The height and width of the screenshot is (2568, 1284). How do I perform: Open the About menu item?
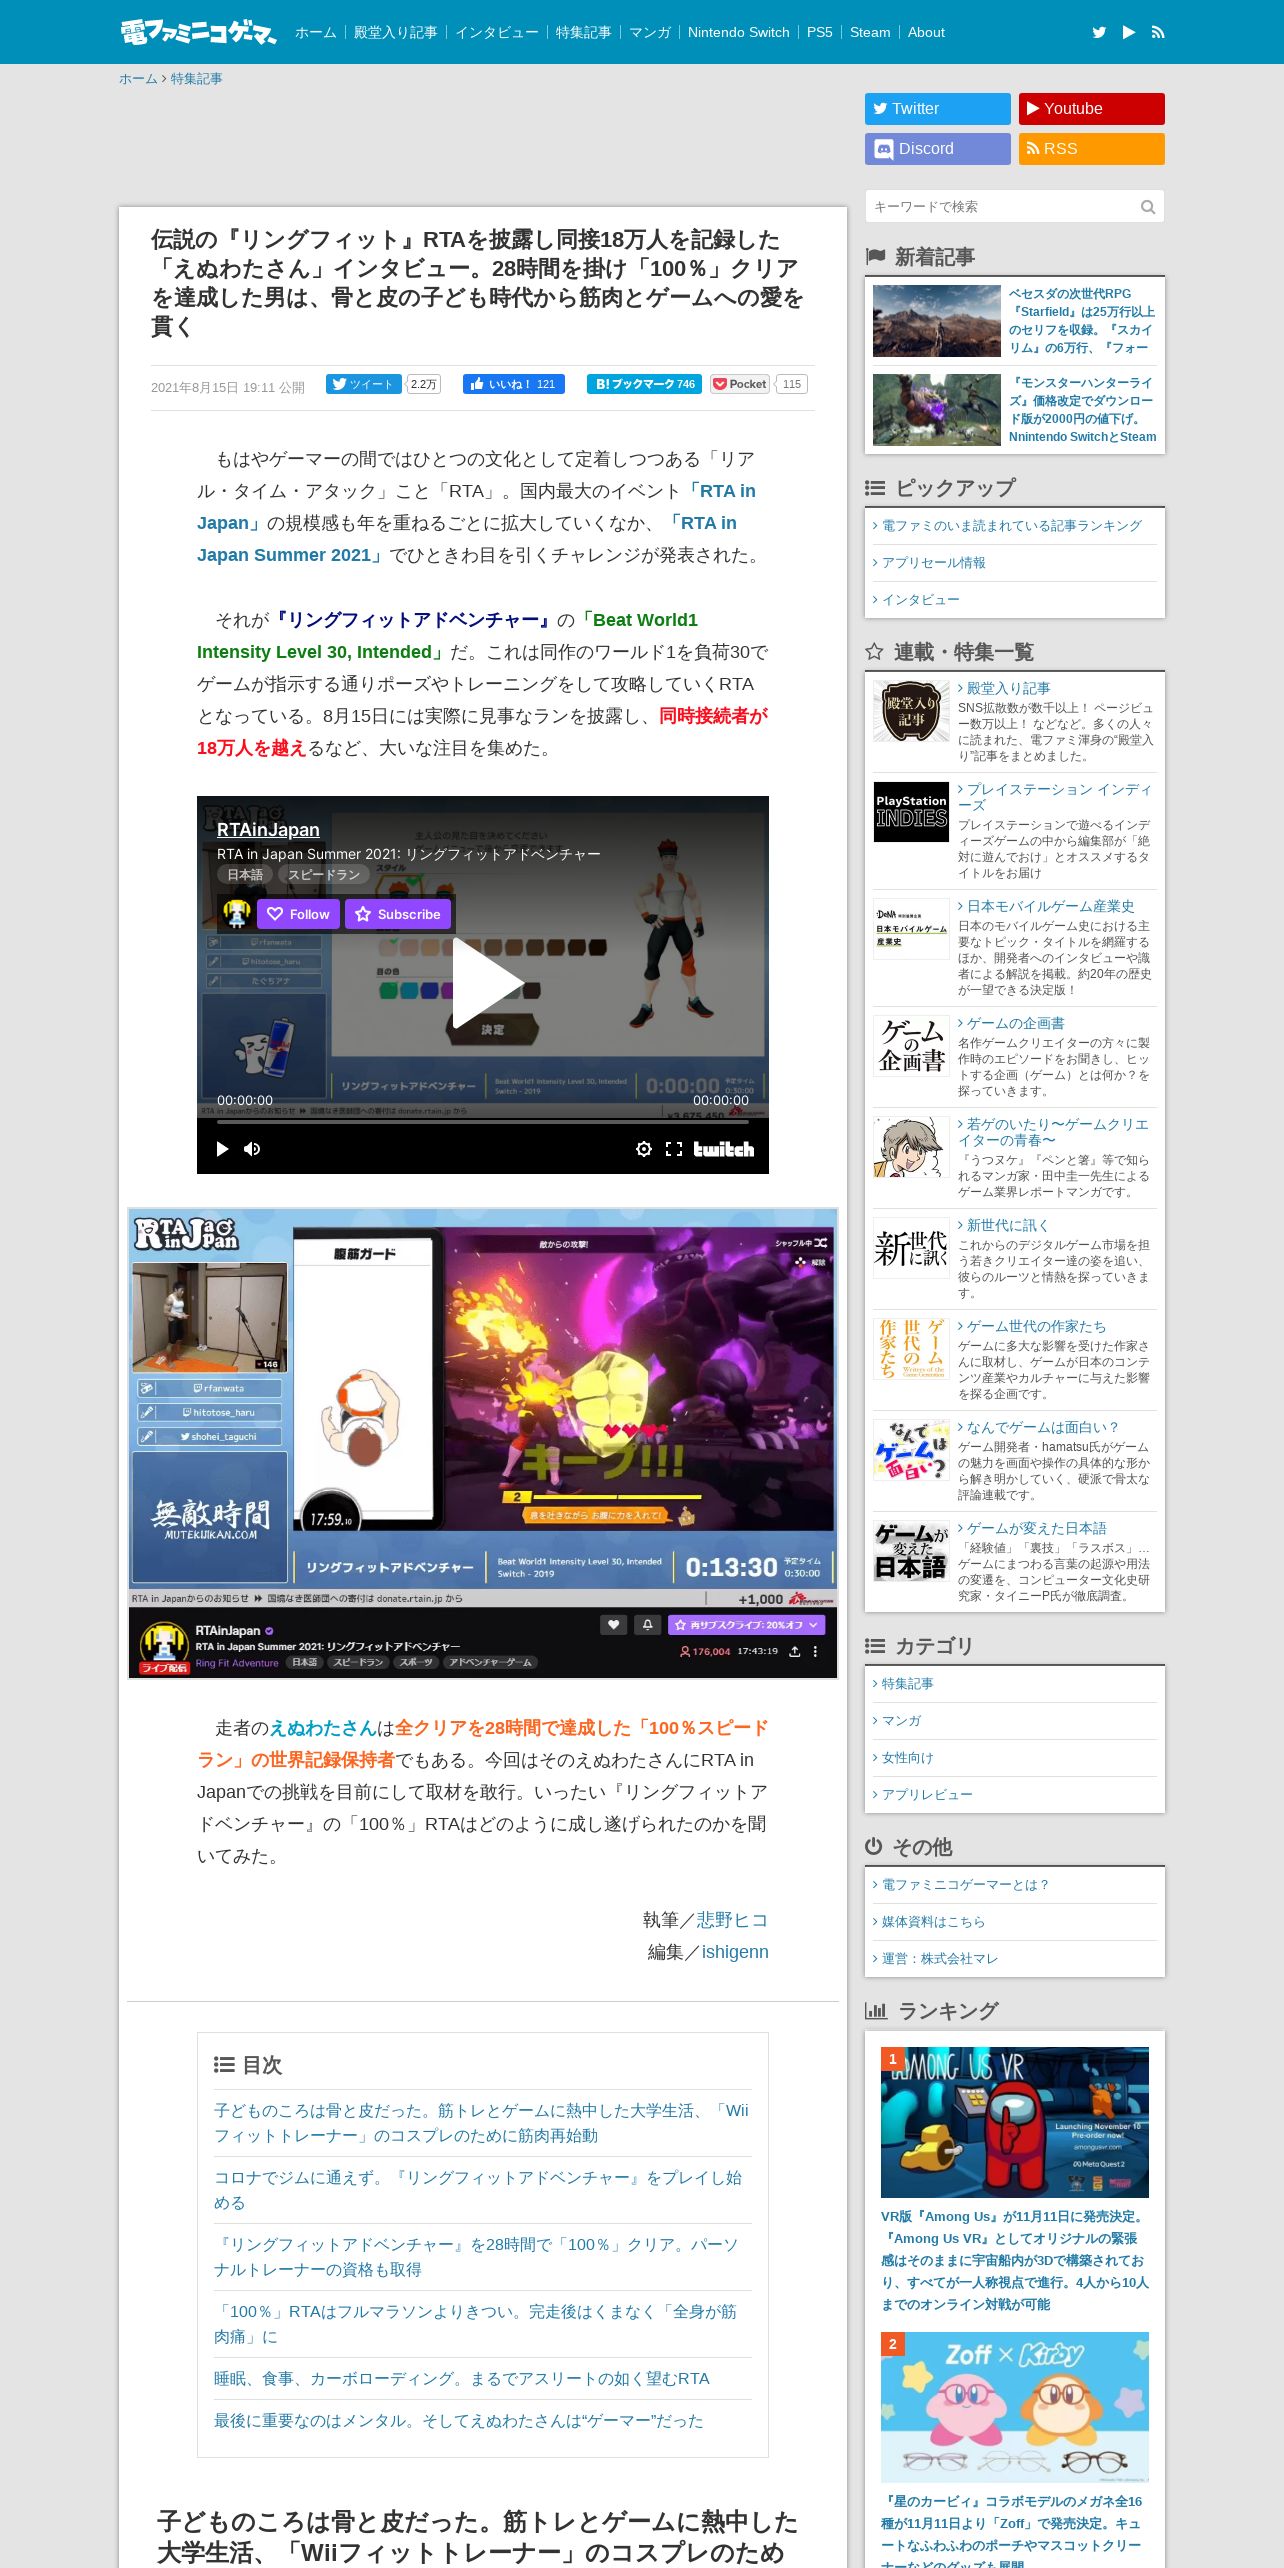tap(926, 32)
